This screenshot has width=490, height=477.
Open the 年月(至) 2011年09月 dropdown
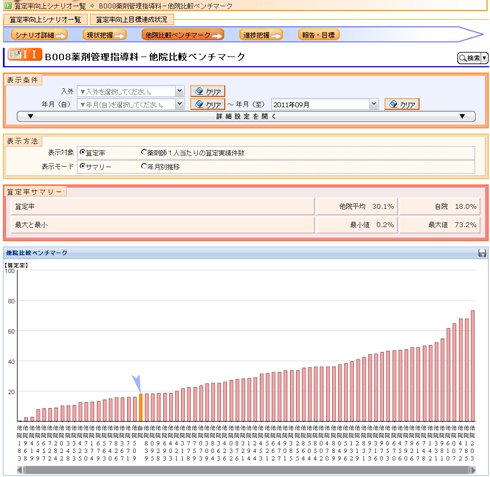point(374,104)
